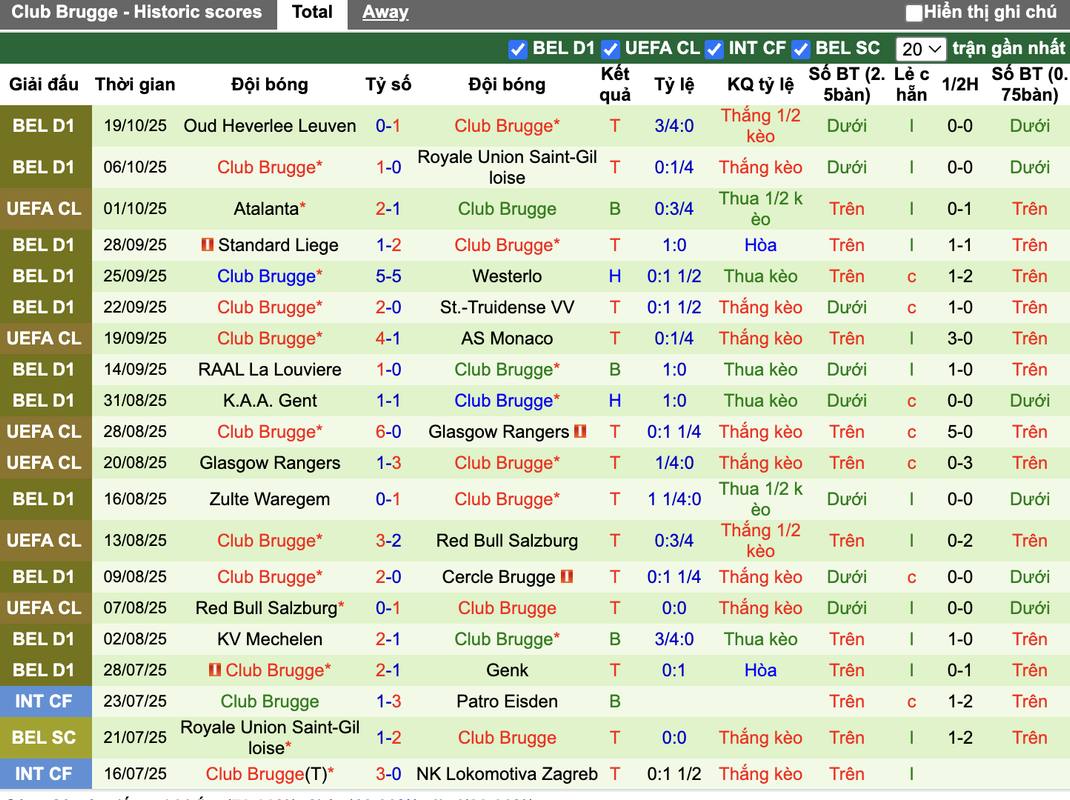Screen dimensions: 1070x800
Task: Click the date 02/08/25
Action: point(135,639)
